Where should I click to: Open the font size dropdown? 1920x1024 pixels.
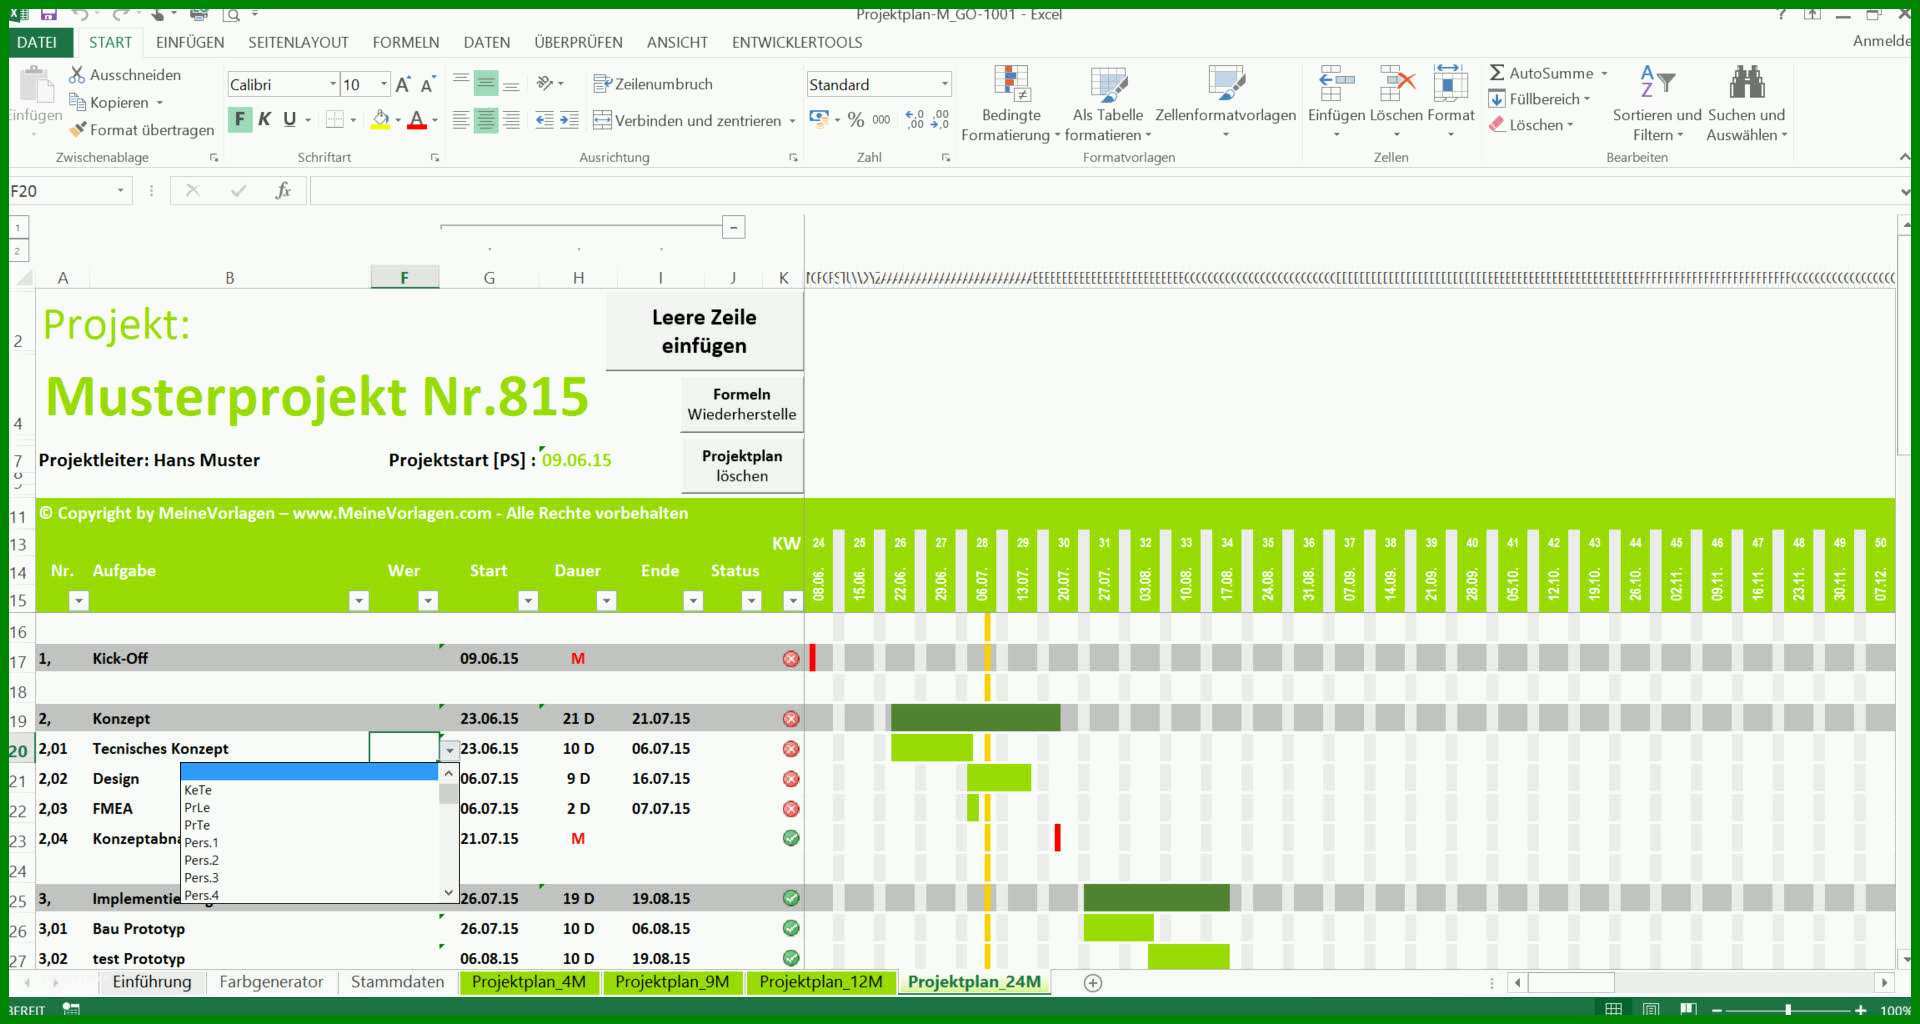point(384,85)
